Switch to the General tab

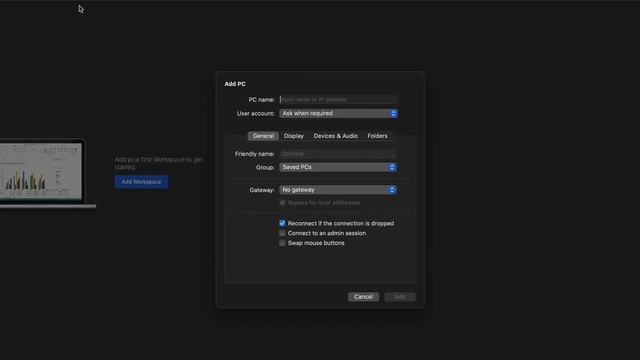point(263,136)
